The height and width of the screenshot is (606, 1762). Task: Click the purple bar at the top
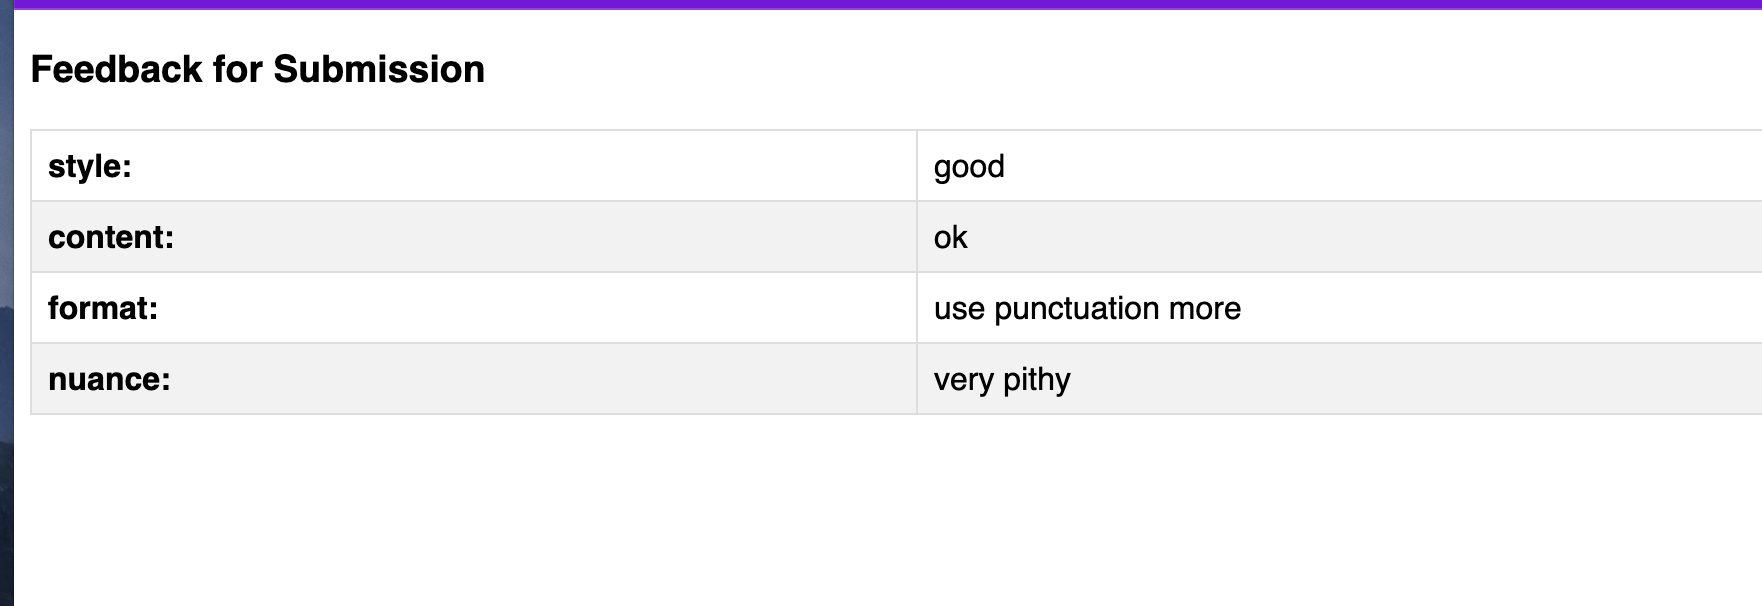(880, 4)
